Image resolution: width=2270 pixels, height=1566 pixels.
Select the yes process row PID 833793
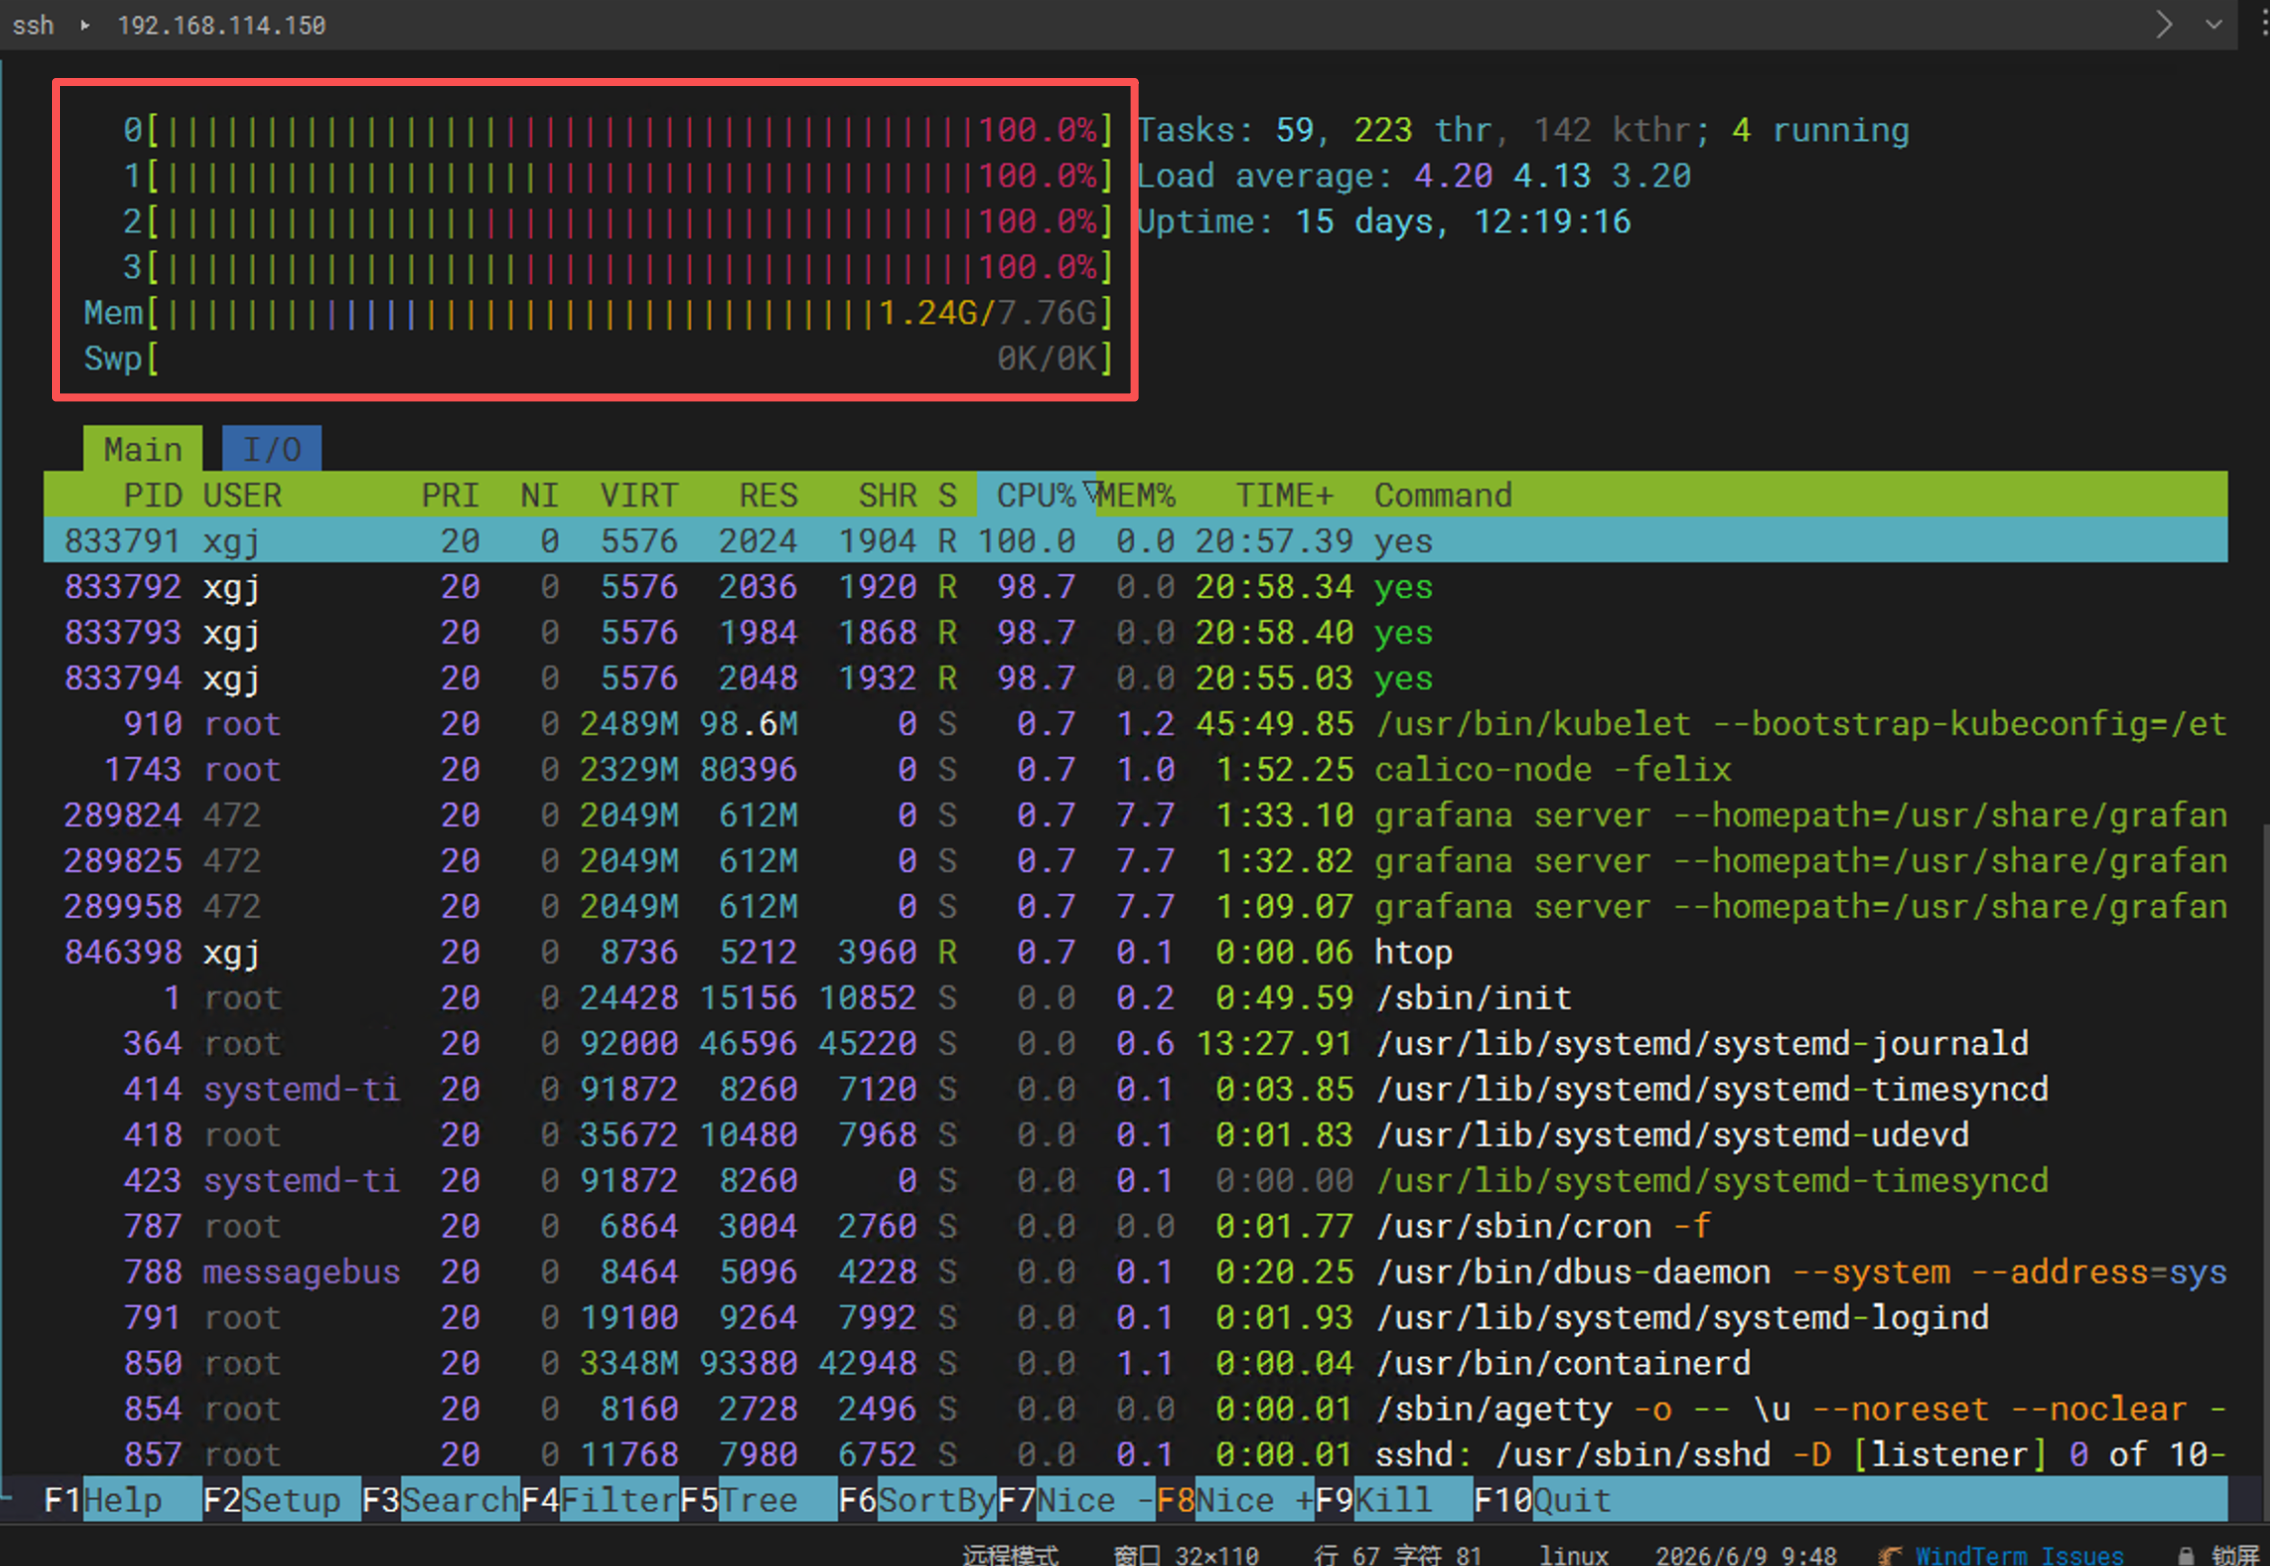[x=1135, y=632]
